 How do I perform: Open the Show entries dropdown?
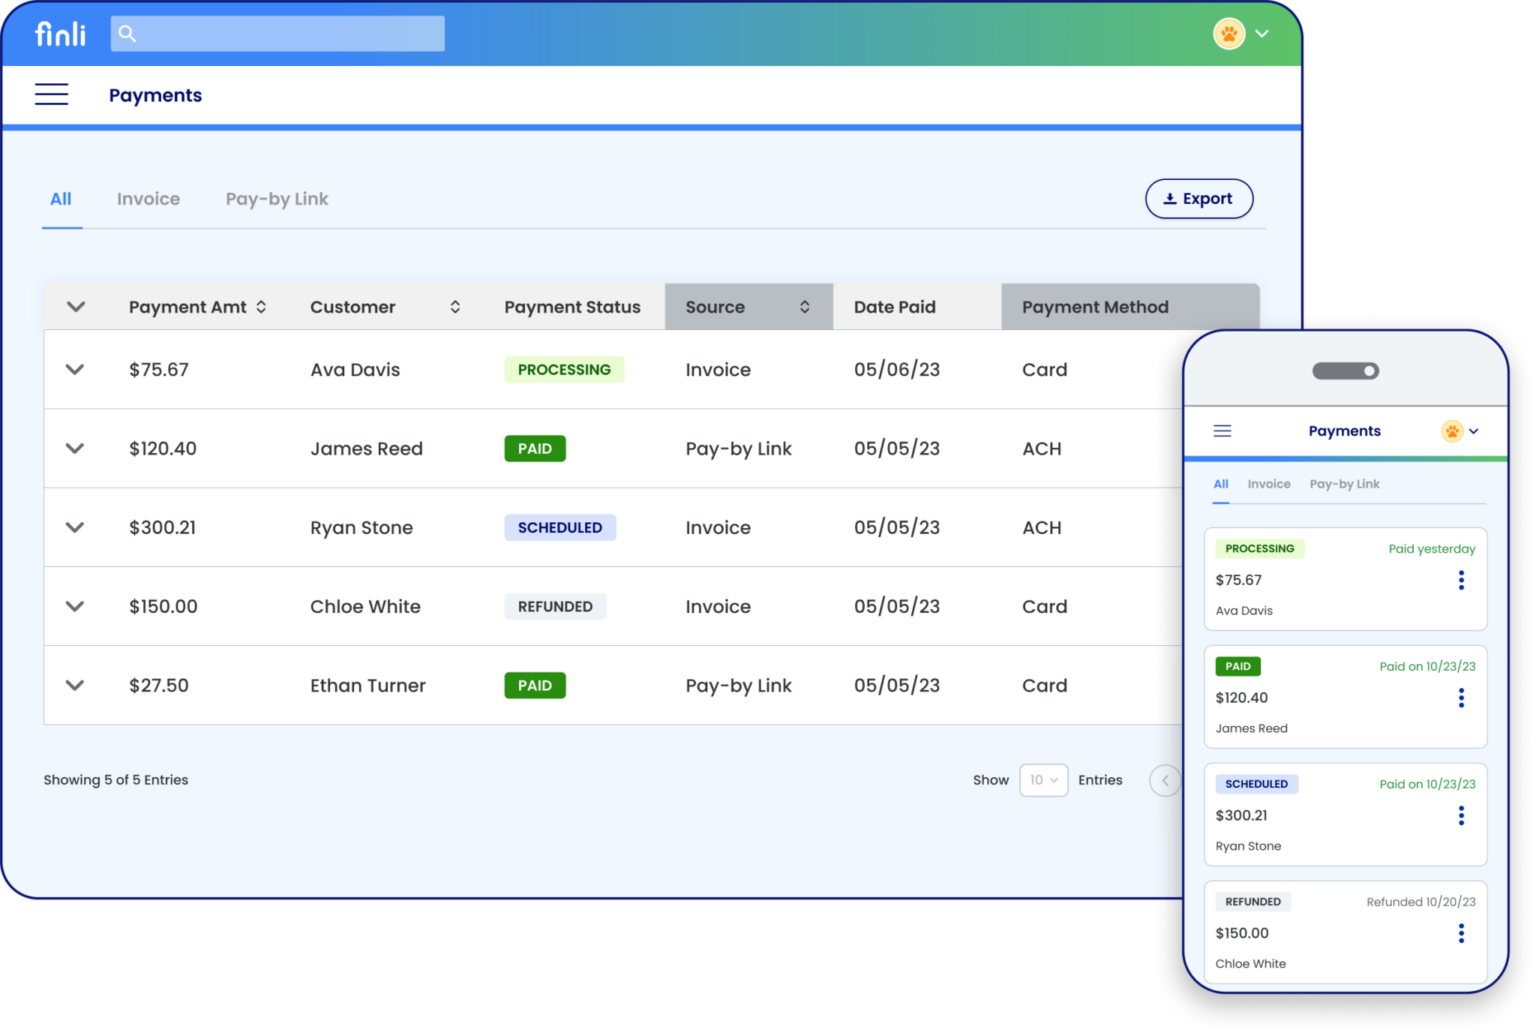(1043, 780)
